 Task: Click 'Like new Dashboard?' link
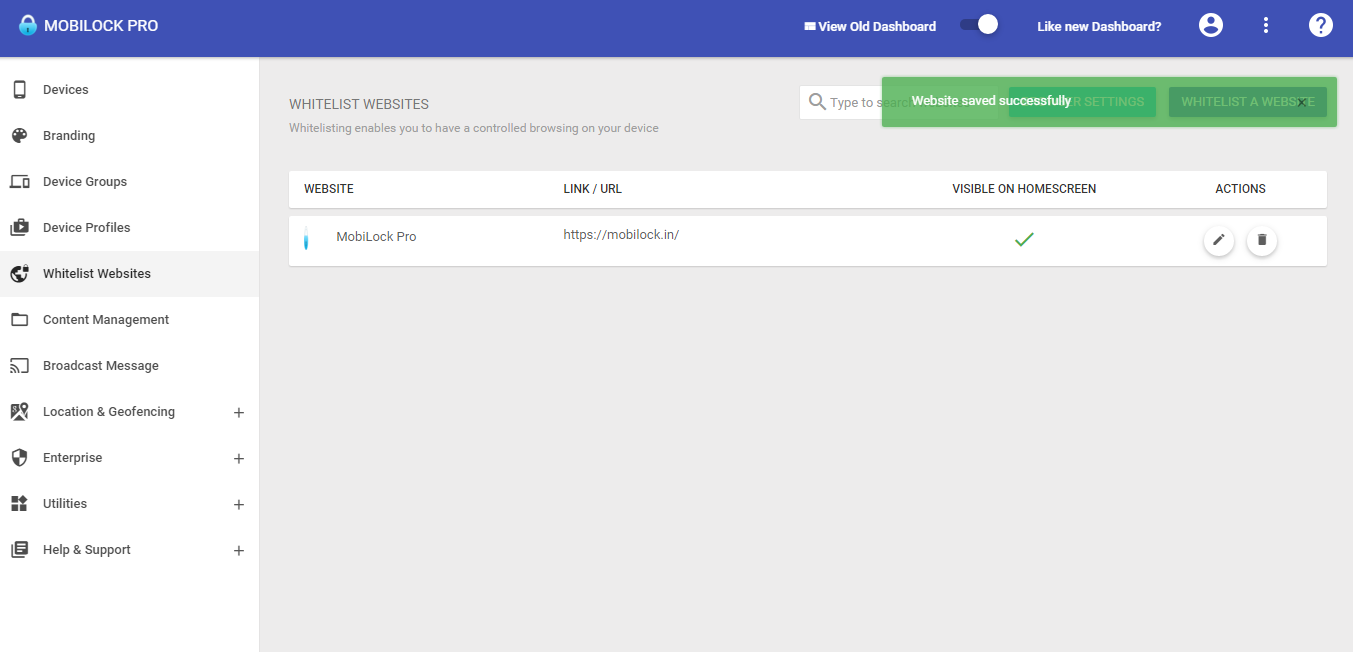click(1099, 27)
